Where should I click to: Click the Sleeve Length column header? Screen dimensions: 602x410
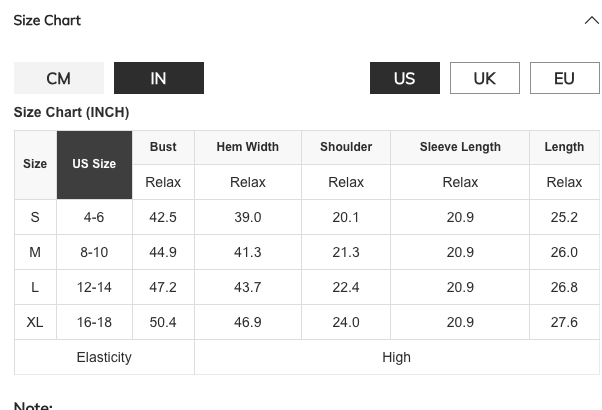460,147
